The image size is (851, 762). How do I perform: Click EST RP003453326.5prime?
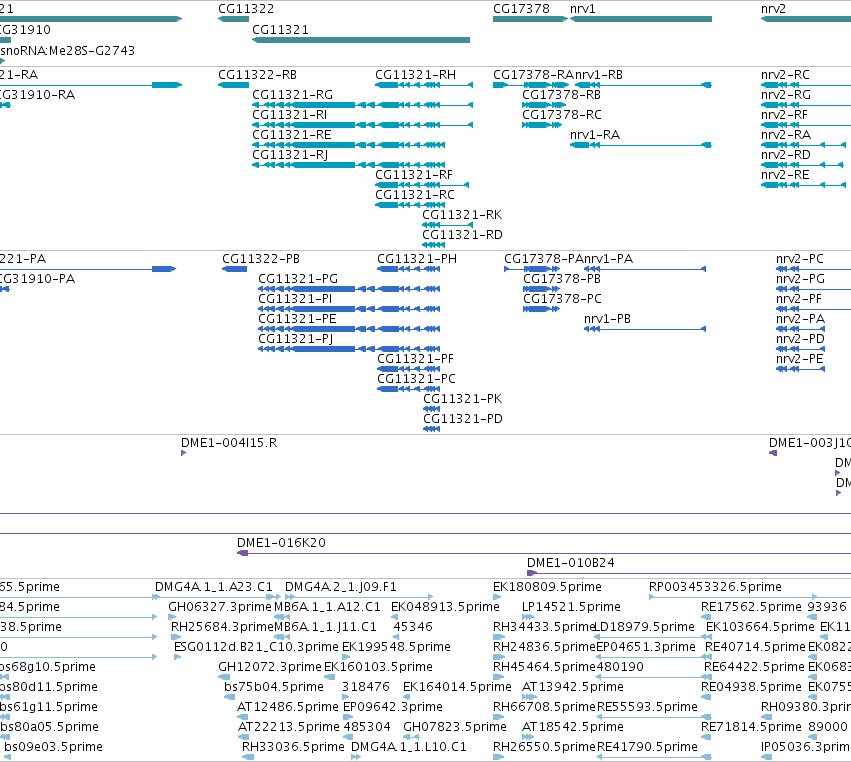[x=715, y=587]
